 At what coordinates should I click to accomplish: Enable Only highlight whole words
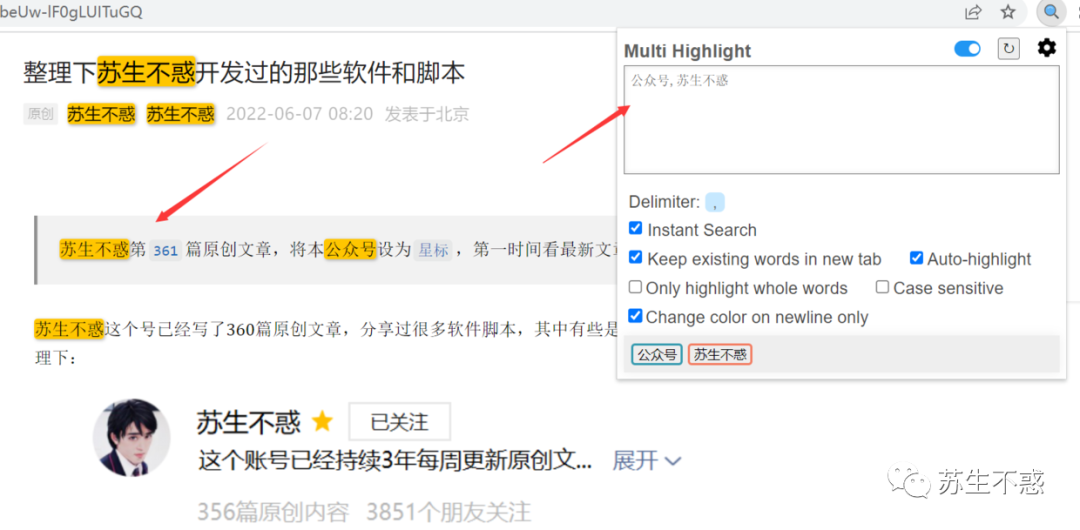click(636, 287)
